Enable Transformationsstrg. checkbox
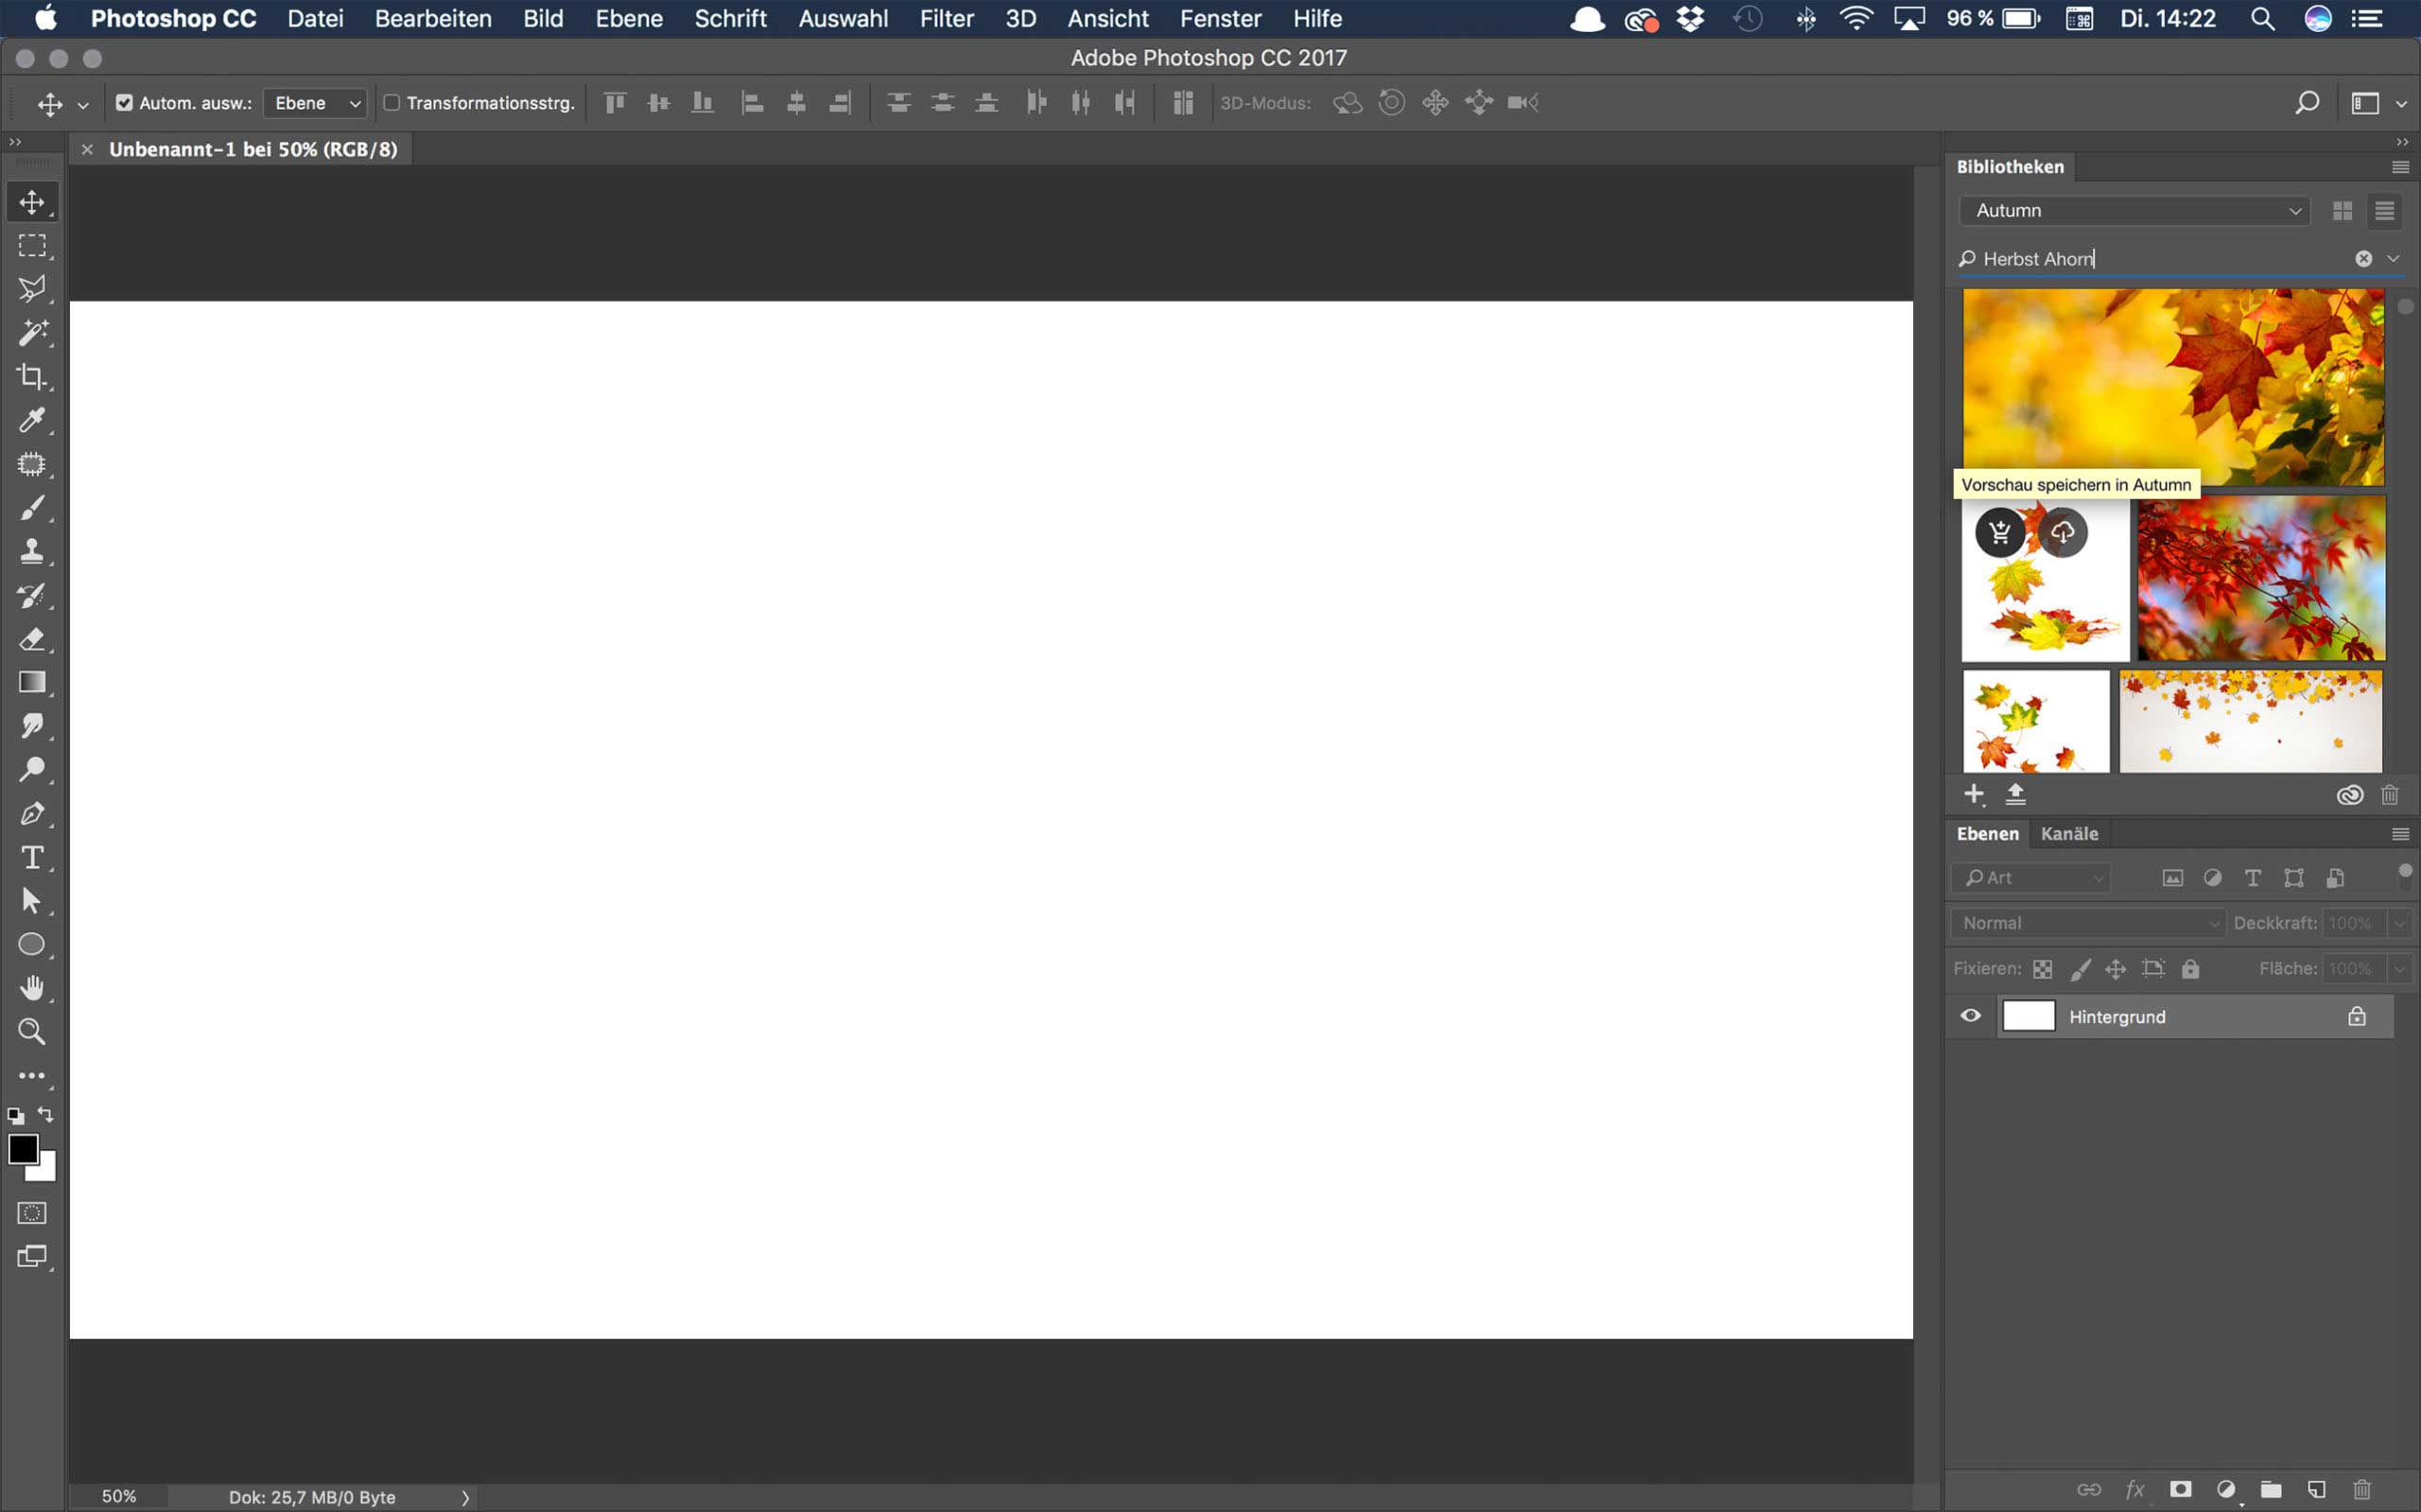The image size is (2421, 1512). click(392, 103)
